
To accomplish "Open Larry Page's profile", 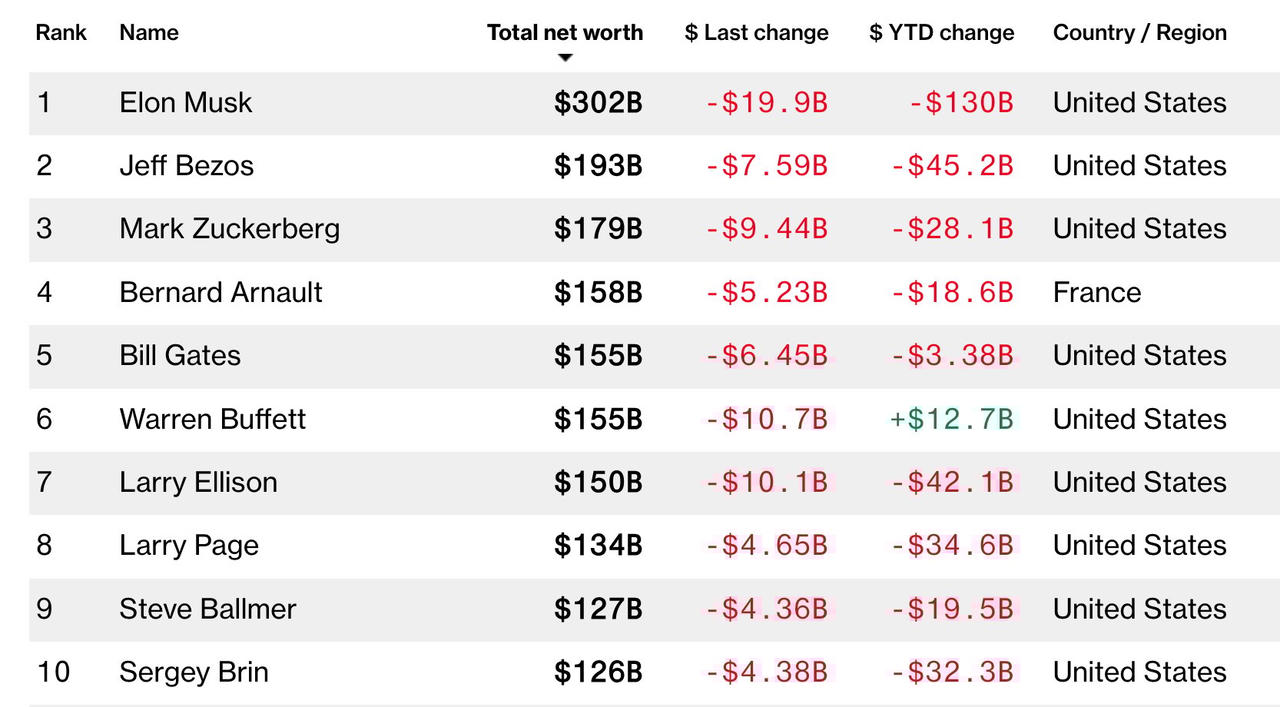I will click(x=189, y=546).
